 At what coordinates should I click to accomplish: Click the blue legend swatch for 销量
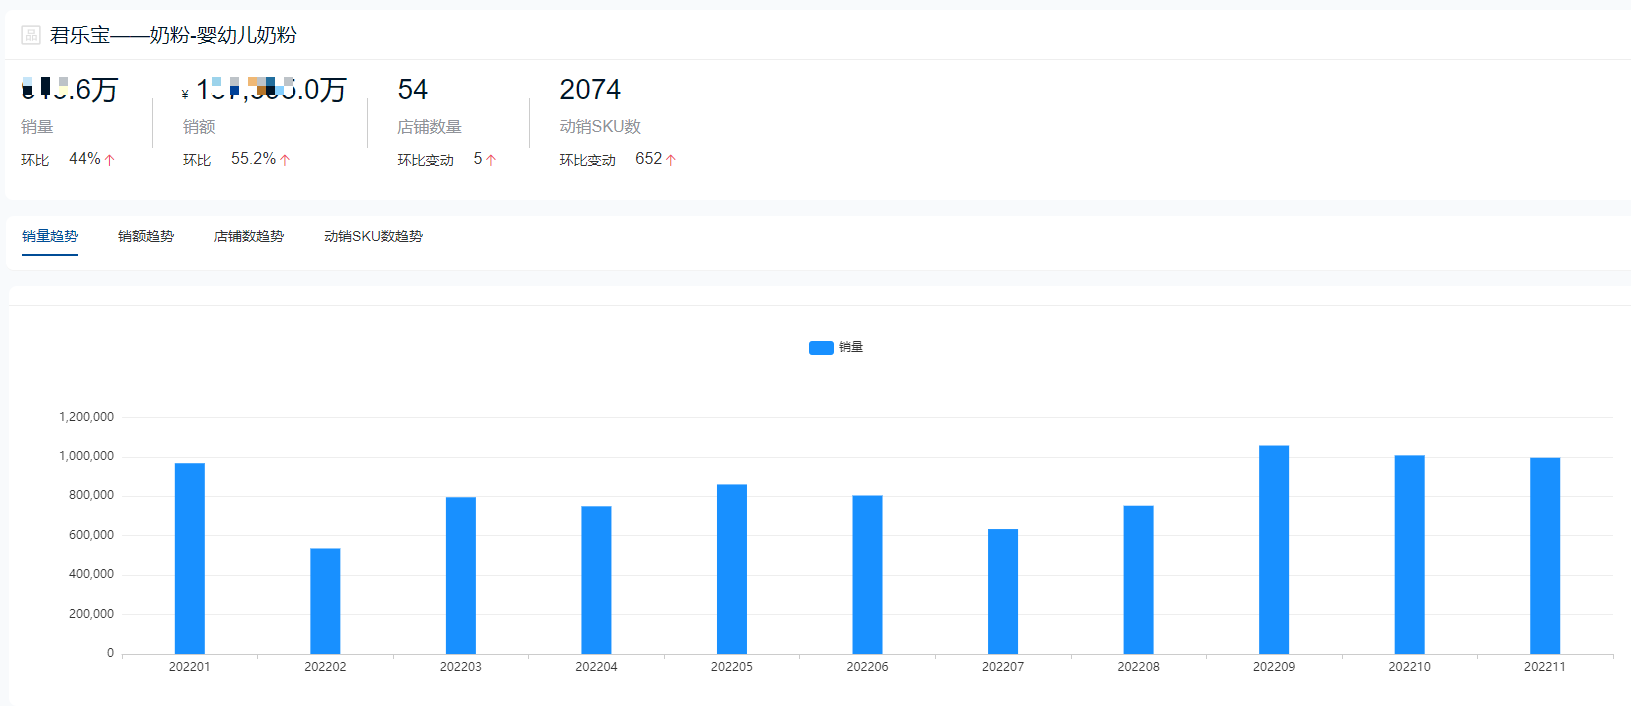click(x=821, y=348)
